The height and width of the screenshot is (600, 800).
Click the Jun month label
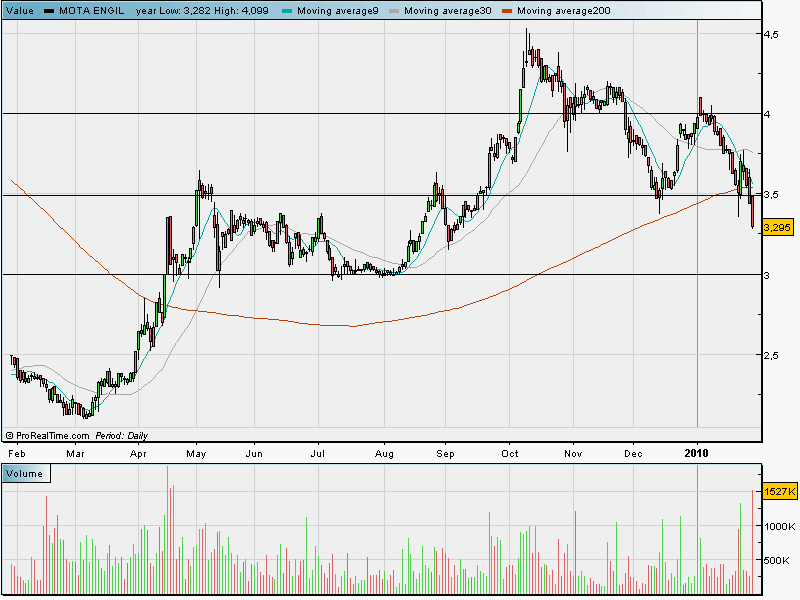[254, 454]
